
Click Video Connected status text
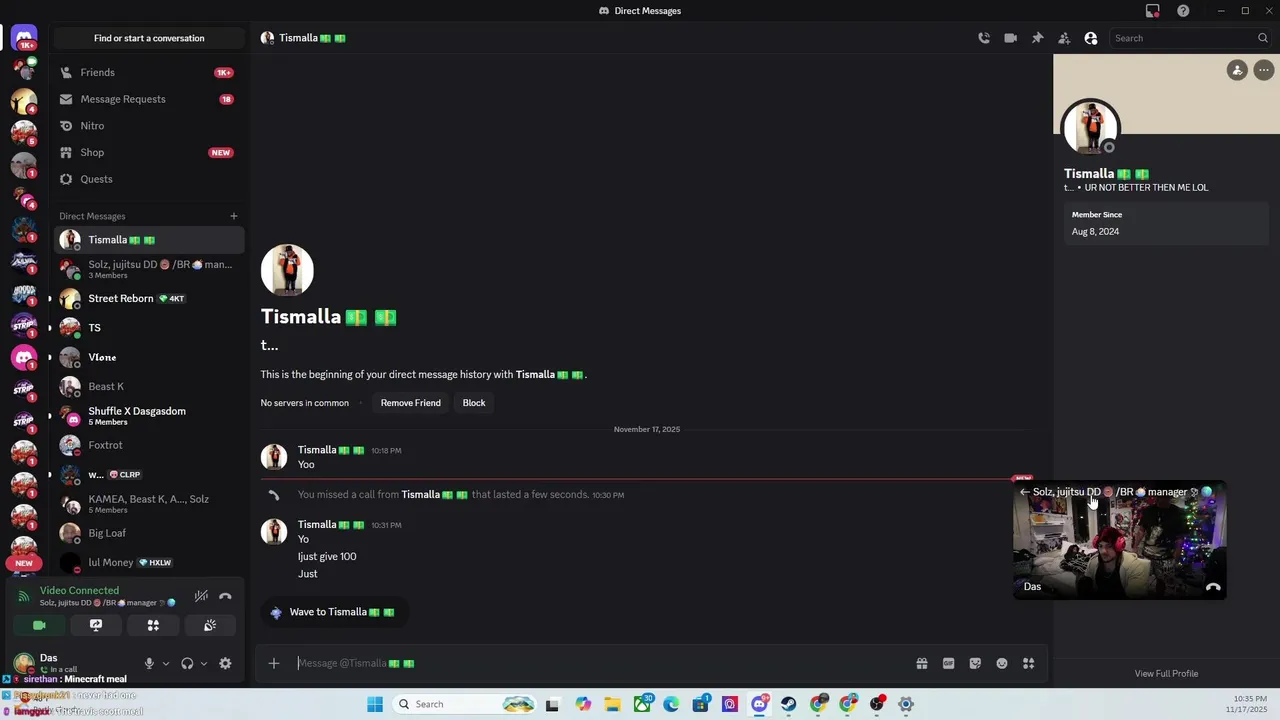pyautogui.click(x=79, y=590)
